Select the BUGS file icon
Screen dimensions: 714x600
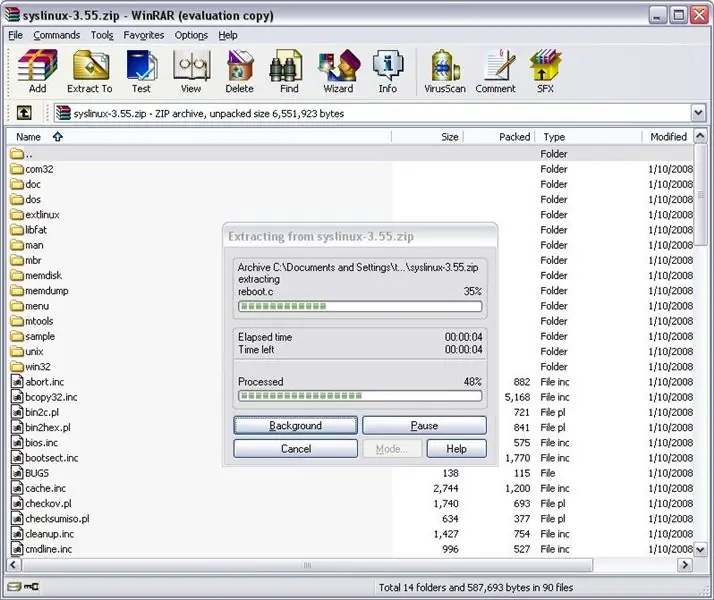[17, 473]
